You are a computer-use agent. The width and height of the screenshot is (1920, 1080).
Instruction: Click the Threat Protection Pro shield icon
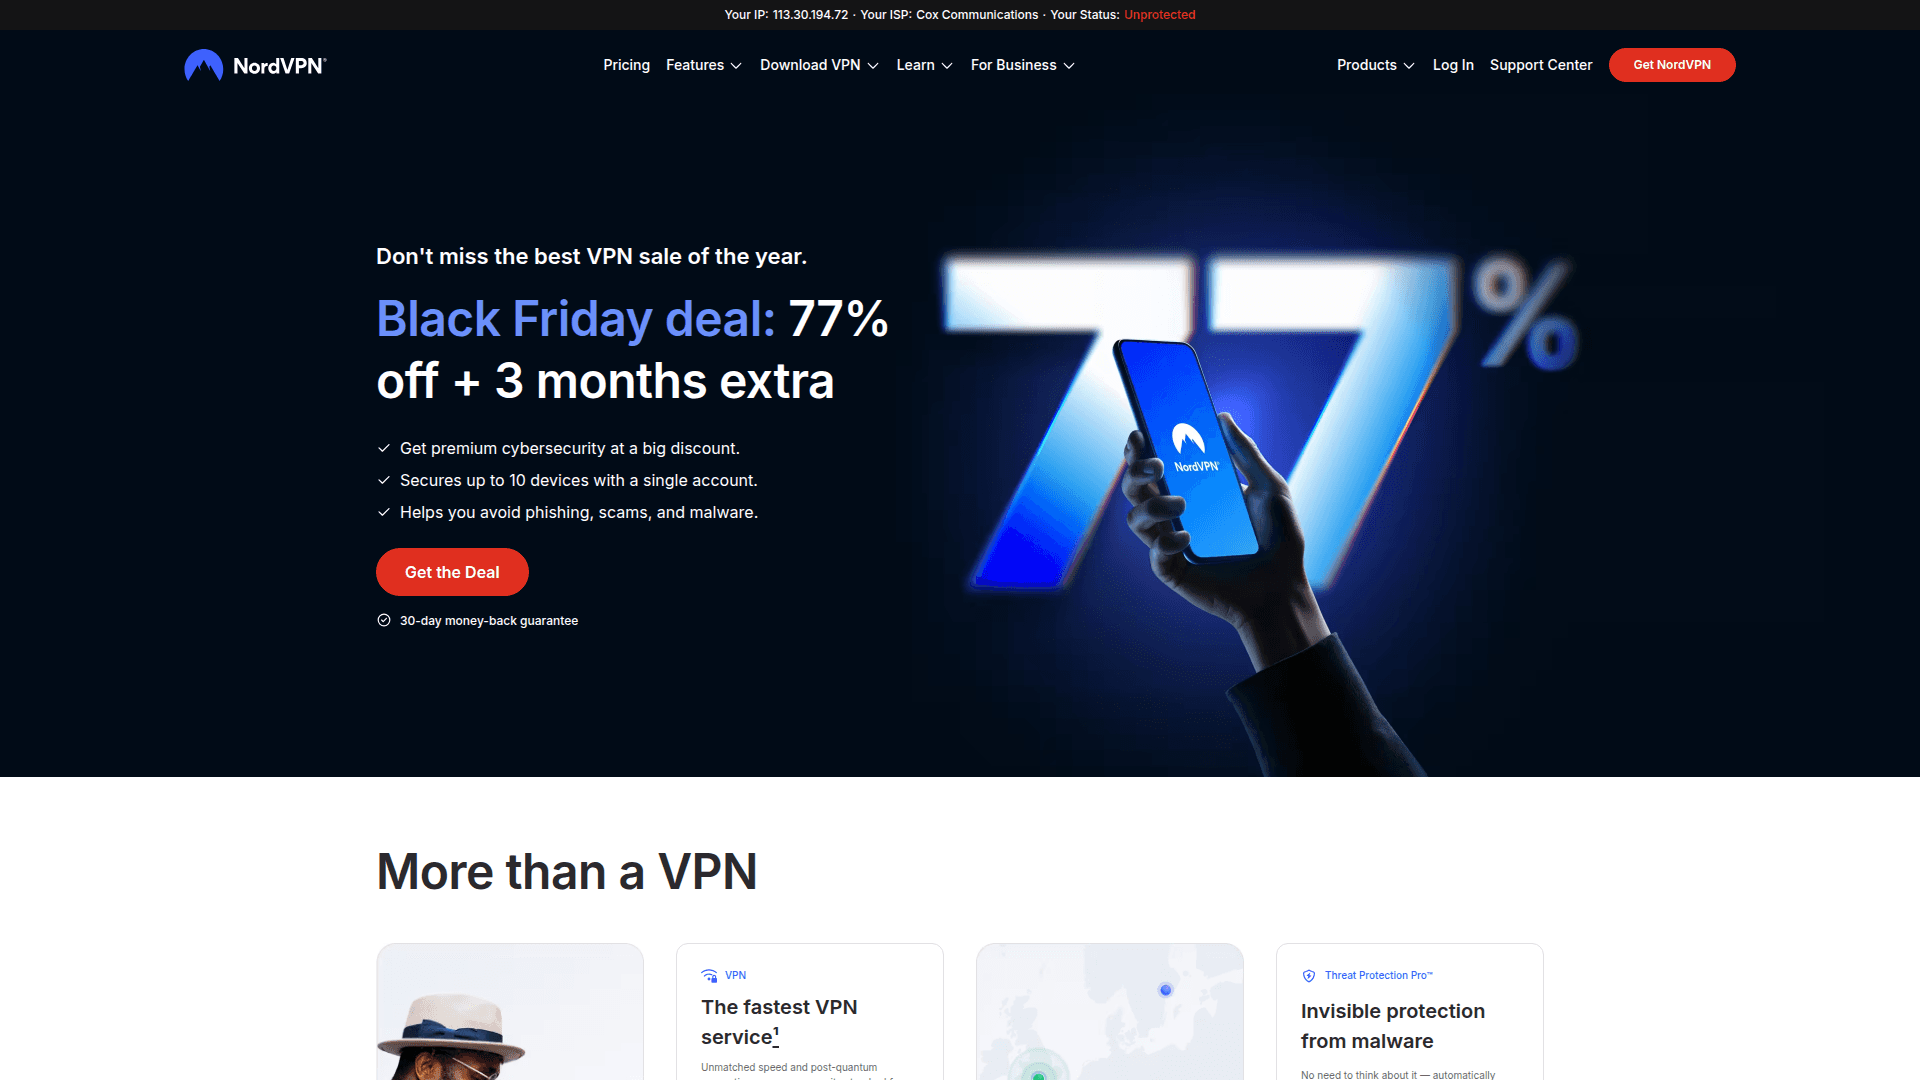1309,975
